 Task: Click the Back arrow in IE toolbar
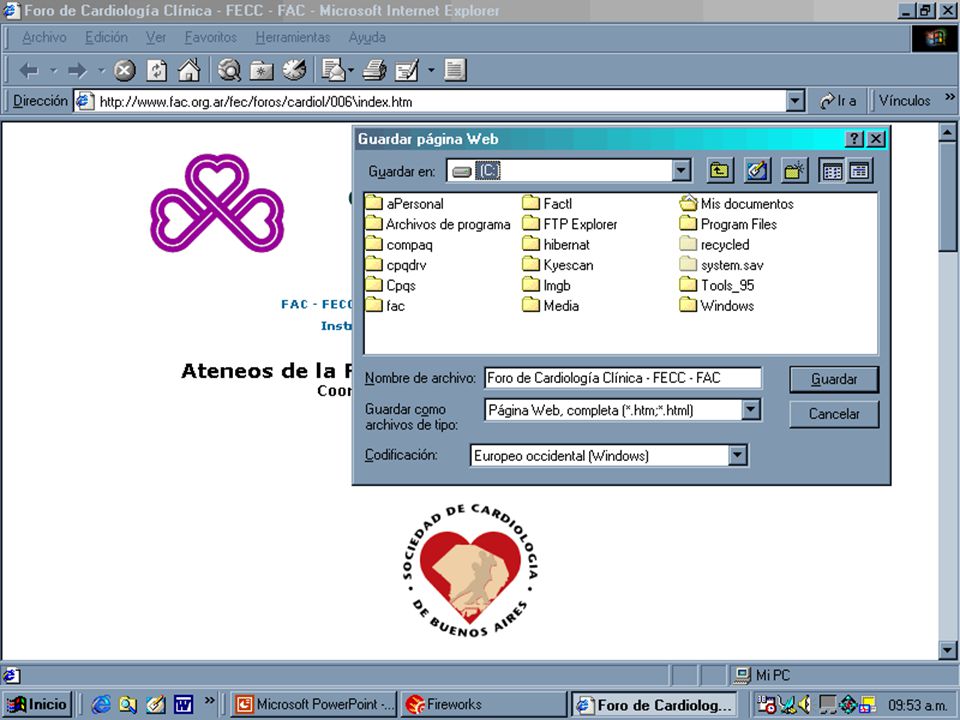pyautogui.click(x=29, y=71)
